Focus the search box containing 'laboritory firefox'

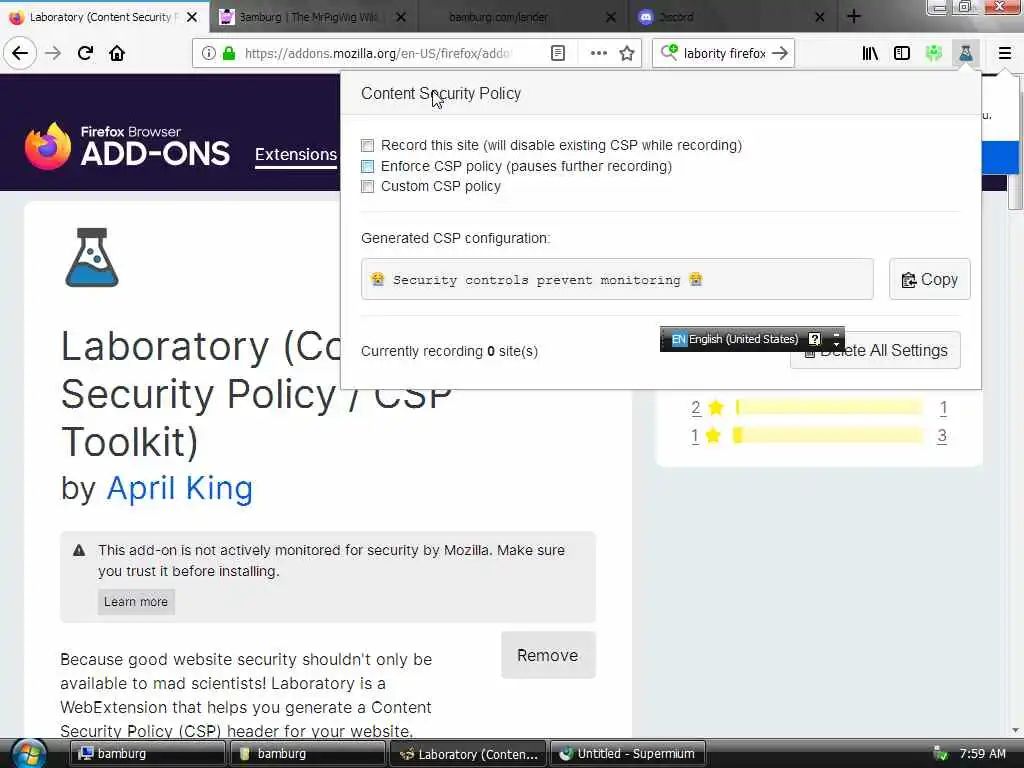724,53
